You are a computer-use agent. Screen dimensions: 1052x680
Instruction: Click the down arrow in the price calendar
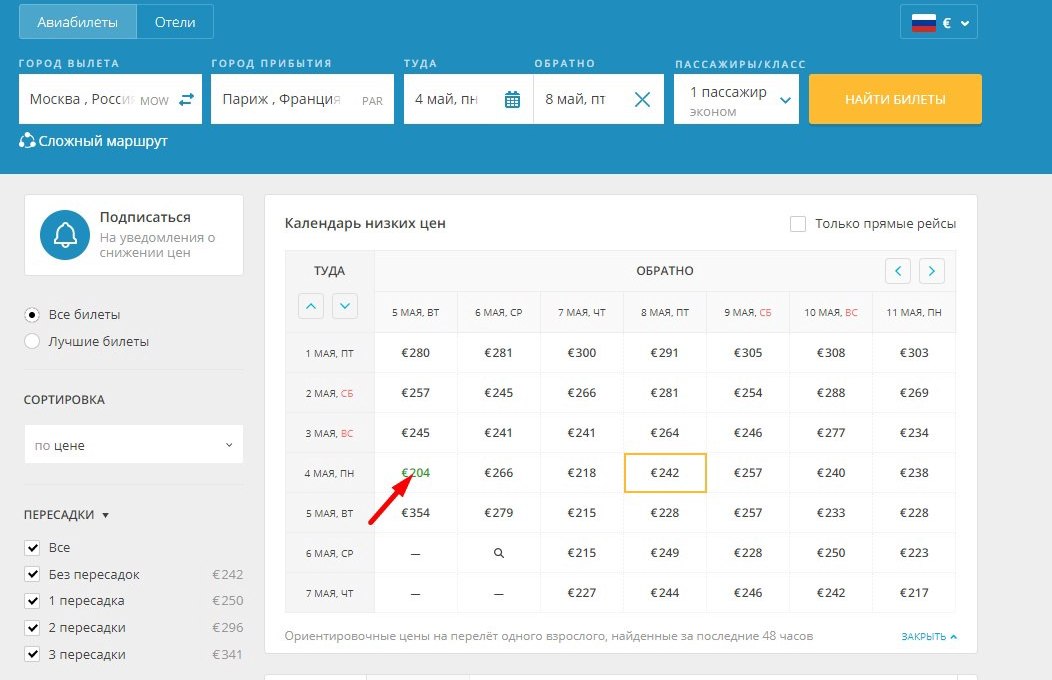(x=345, y=305)
